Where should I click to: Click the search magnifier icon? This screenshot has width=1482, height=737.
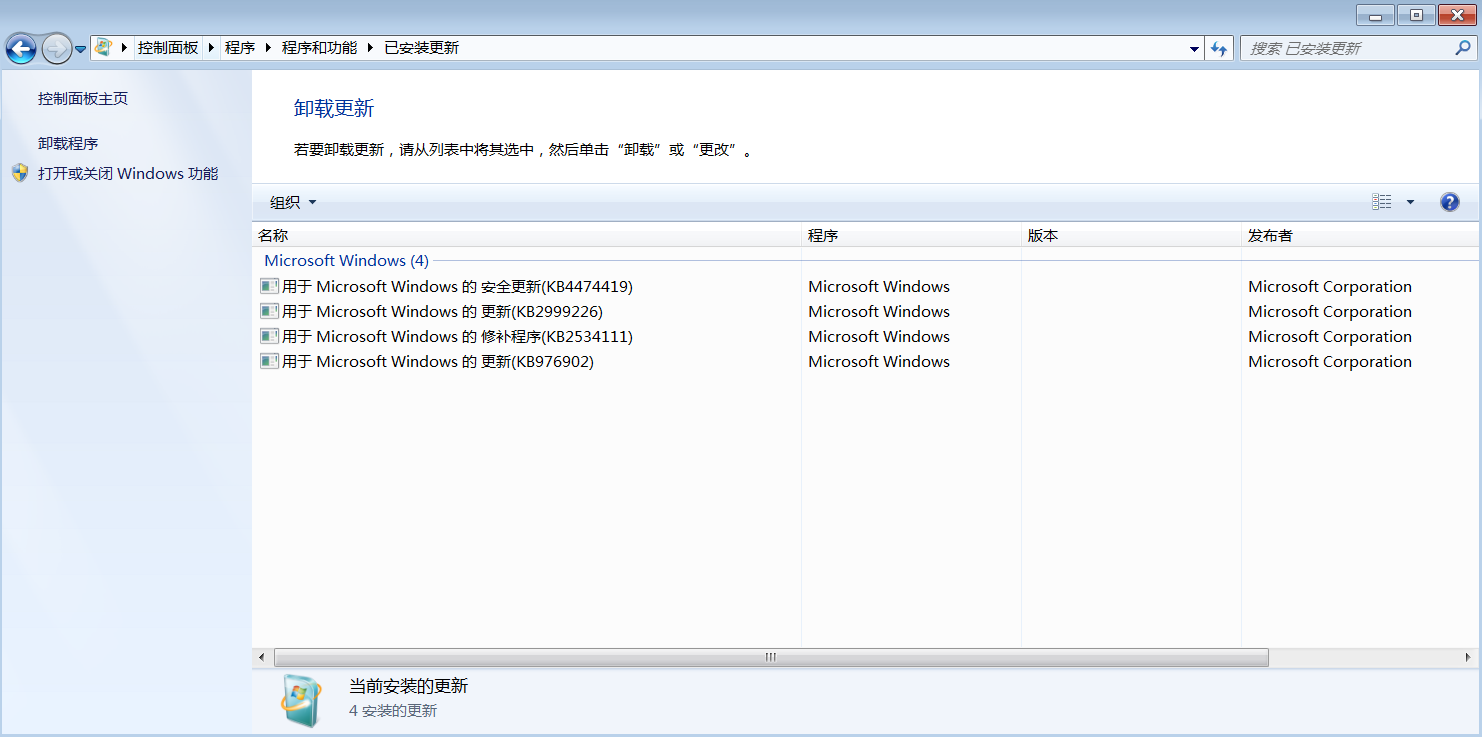pyautogui.click(x=1463, y=48)
